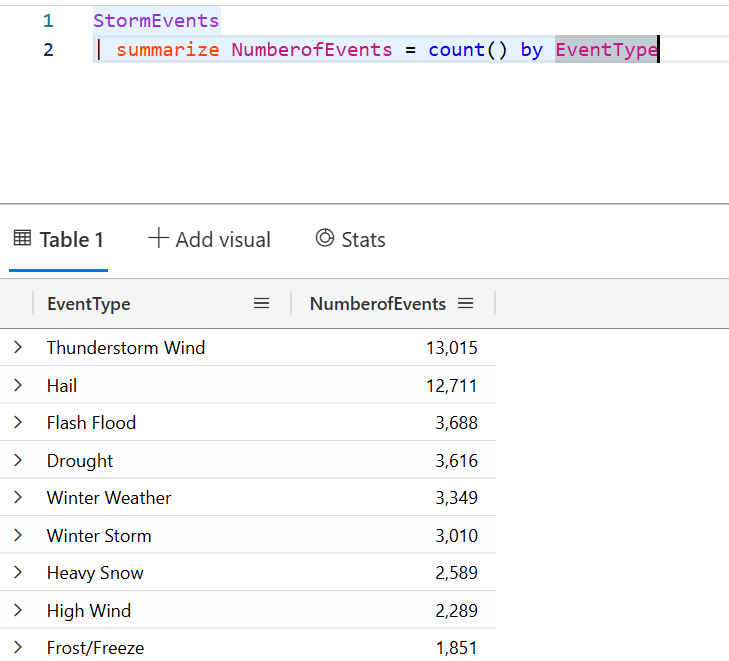Sort by the NumberofEvents column header
The width and height of the screenshot is (729, 661).
click(378, 304)
